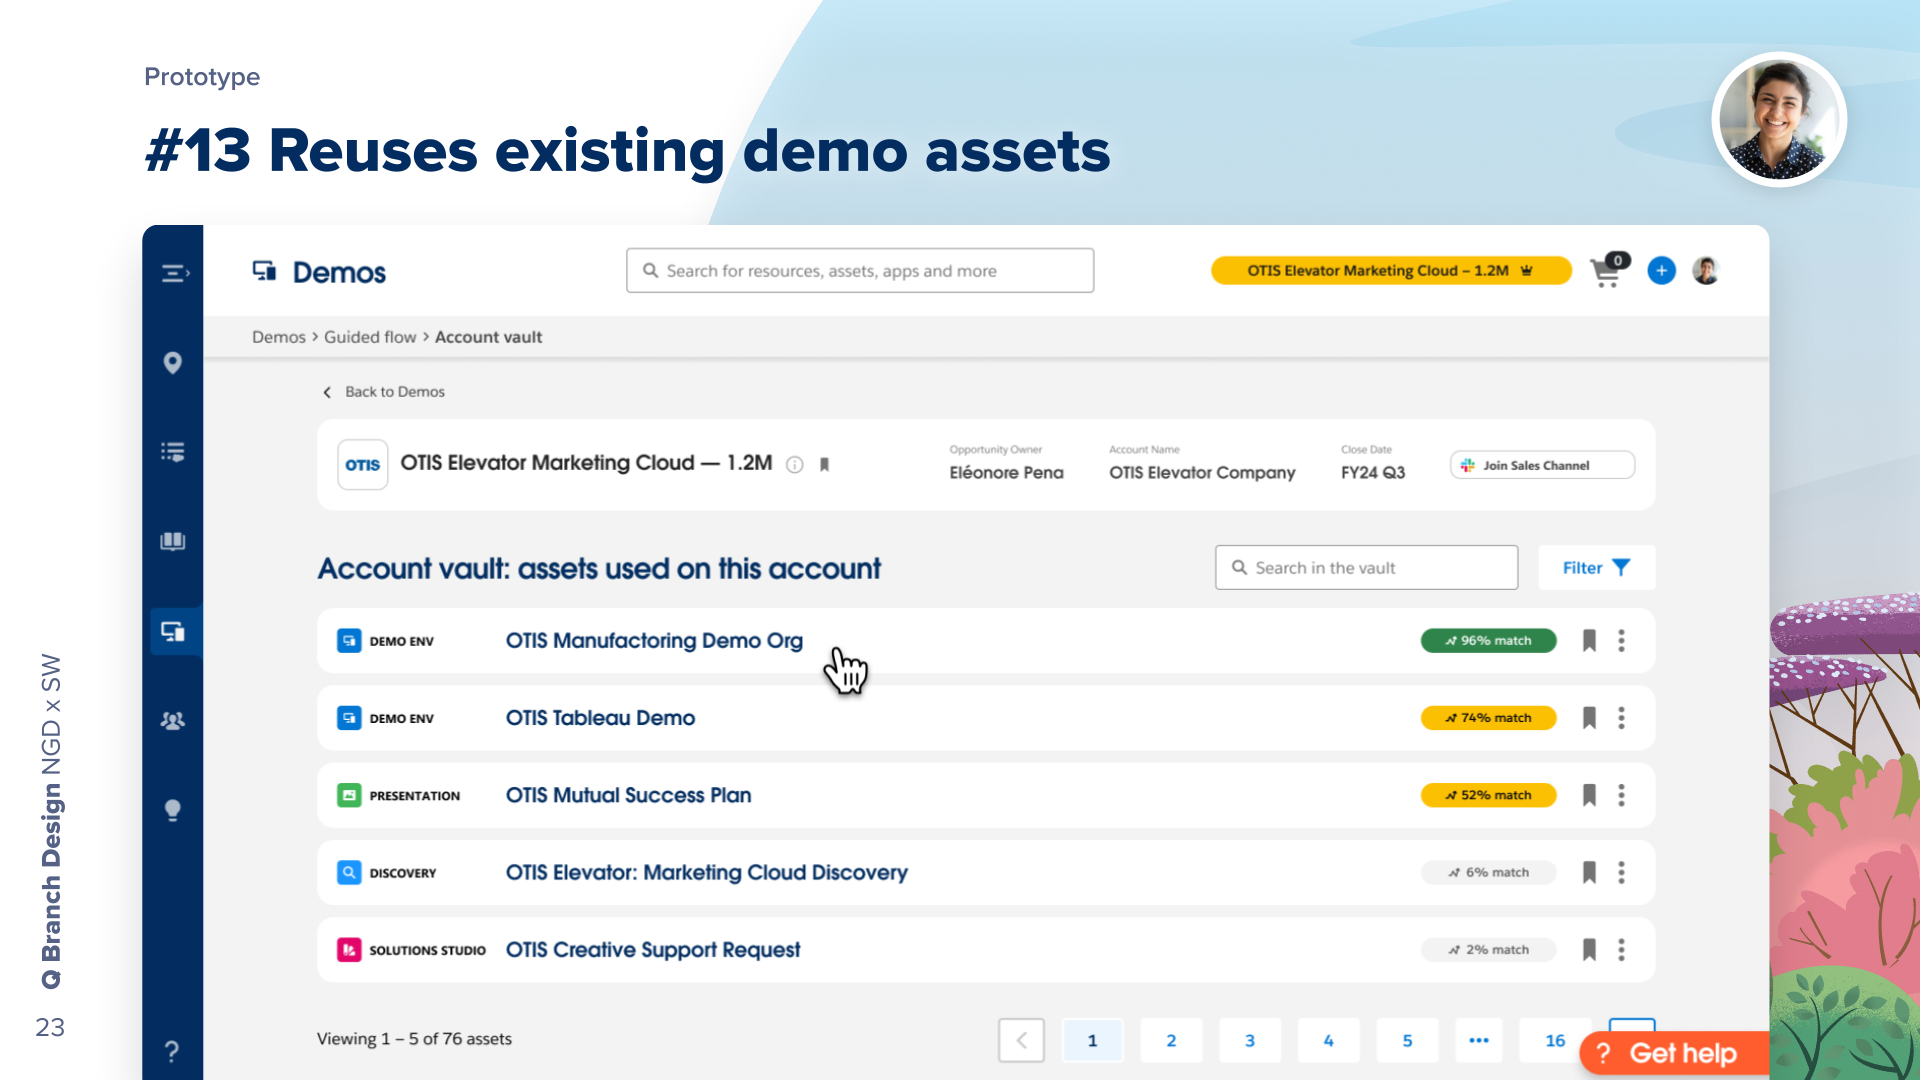The height and width of the screenshot is (1080, 1920).
Task: Click the sidebar question mark help icon
Action: [172, 1051]
